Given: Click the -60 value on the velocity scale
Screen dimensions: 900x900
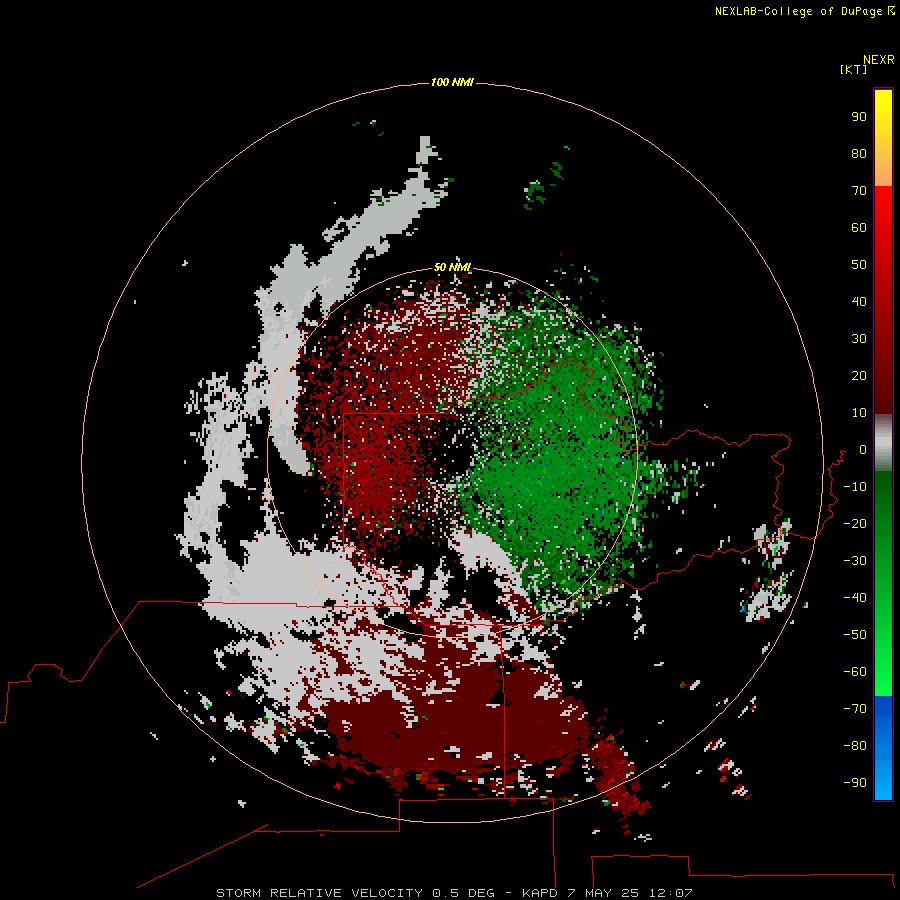Looking at the screenshot, I should [855, 672].
